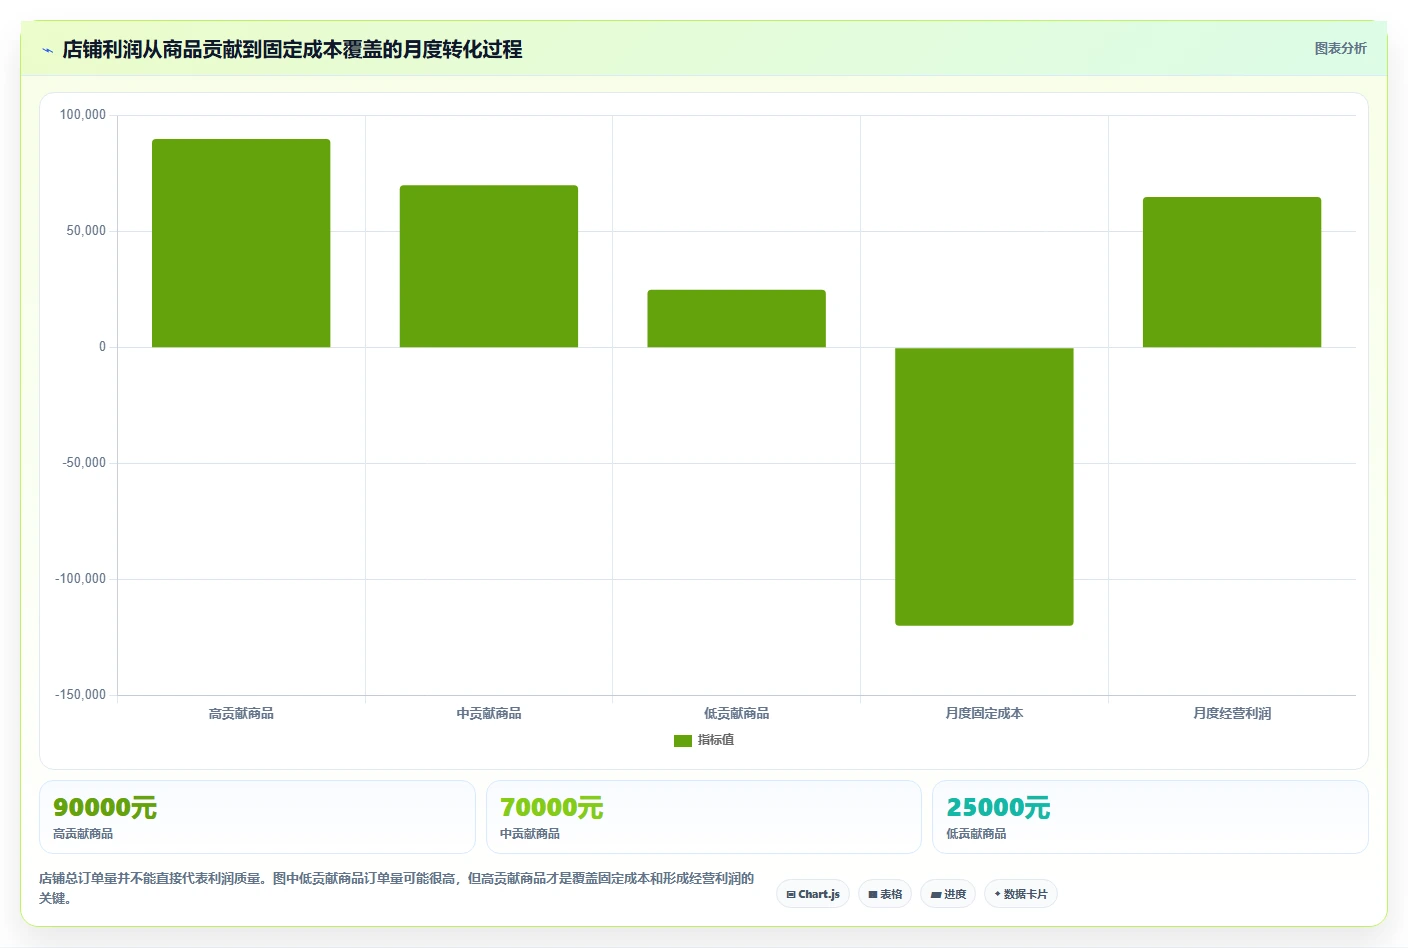Select the 高贡献商品 bar in chart
This screenshot has width=1408, height=948.
point(241,243)
